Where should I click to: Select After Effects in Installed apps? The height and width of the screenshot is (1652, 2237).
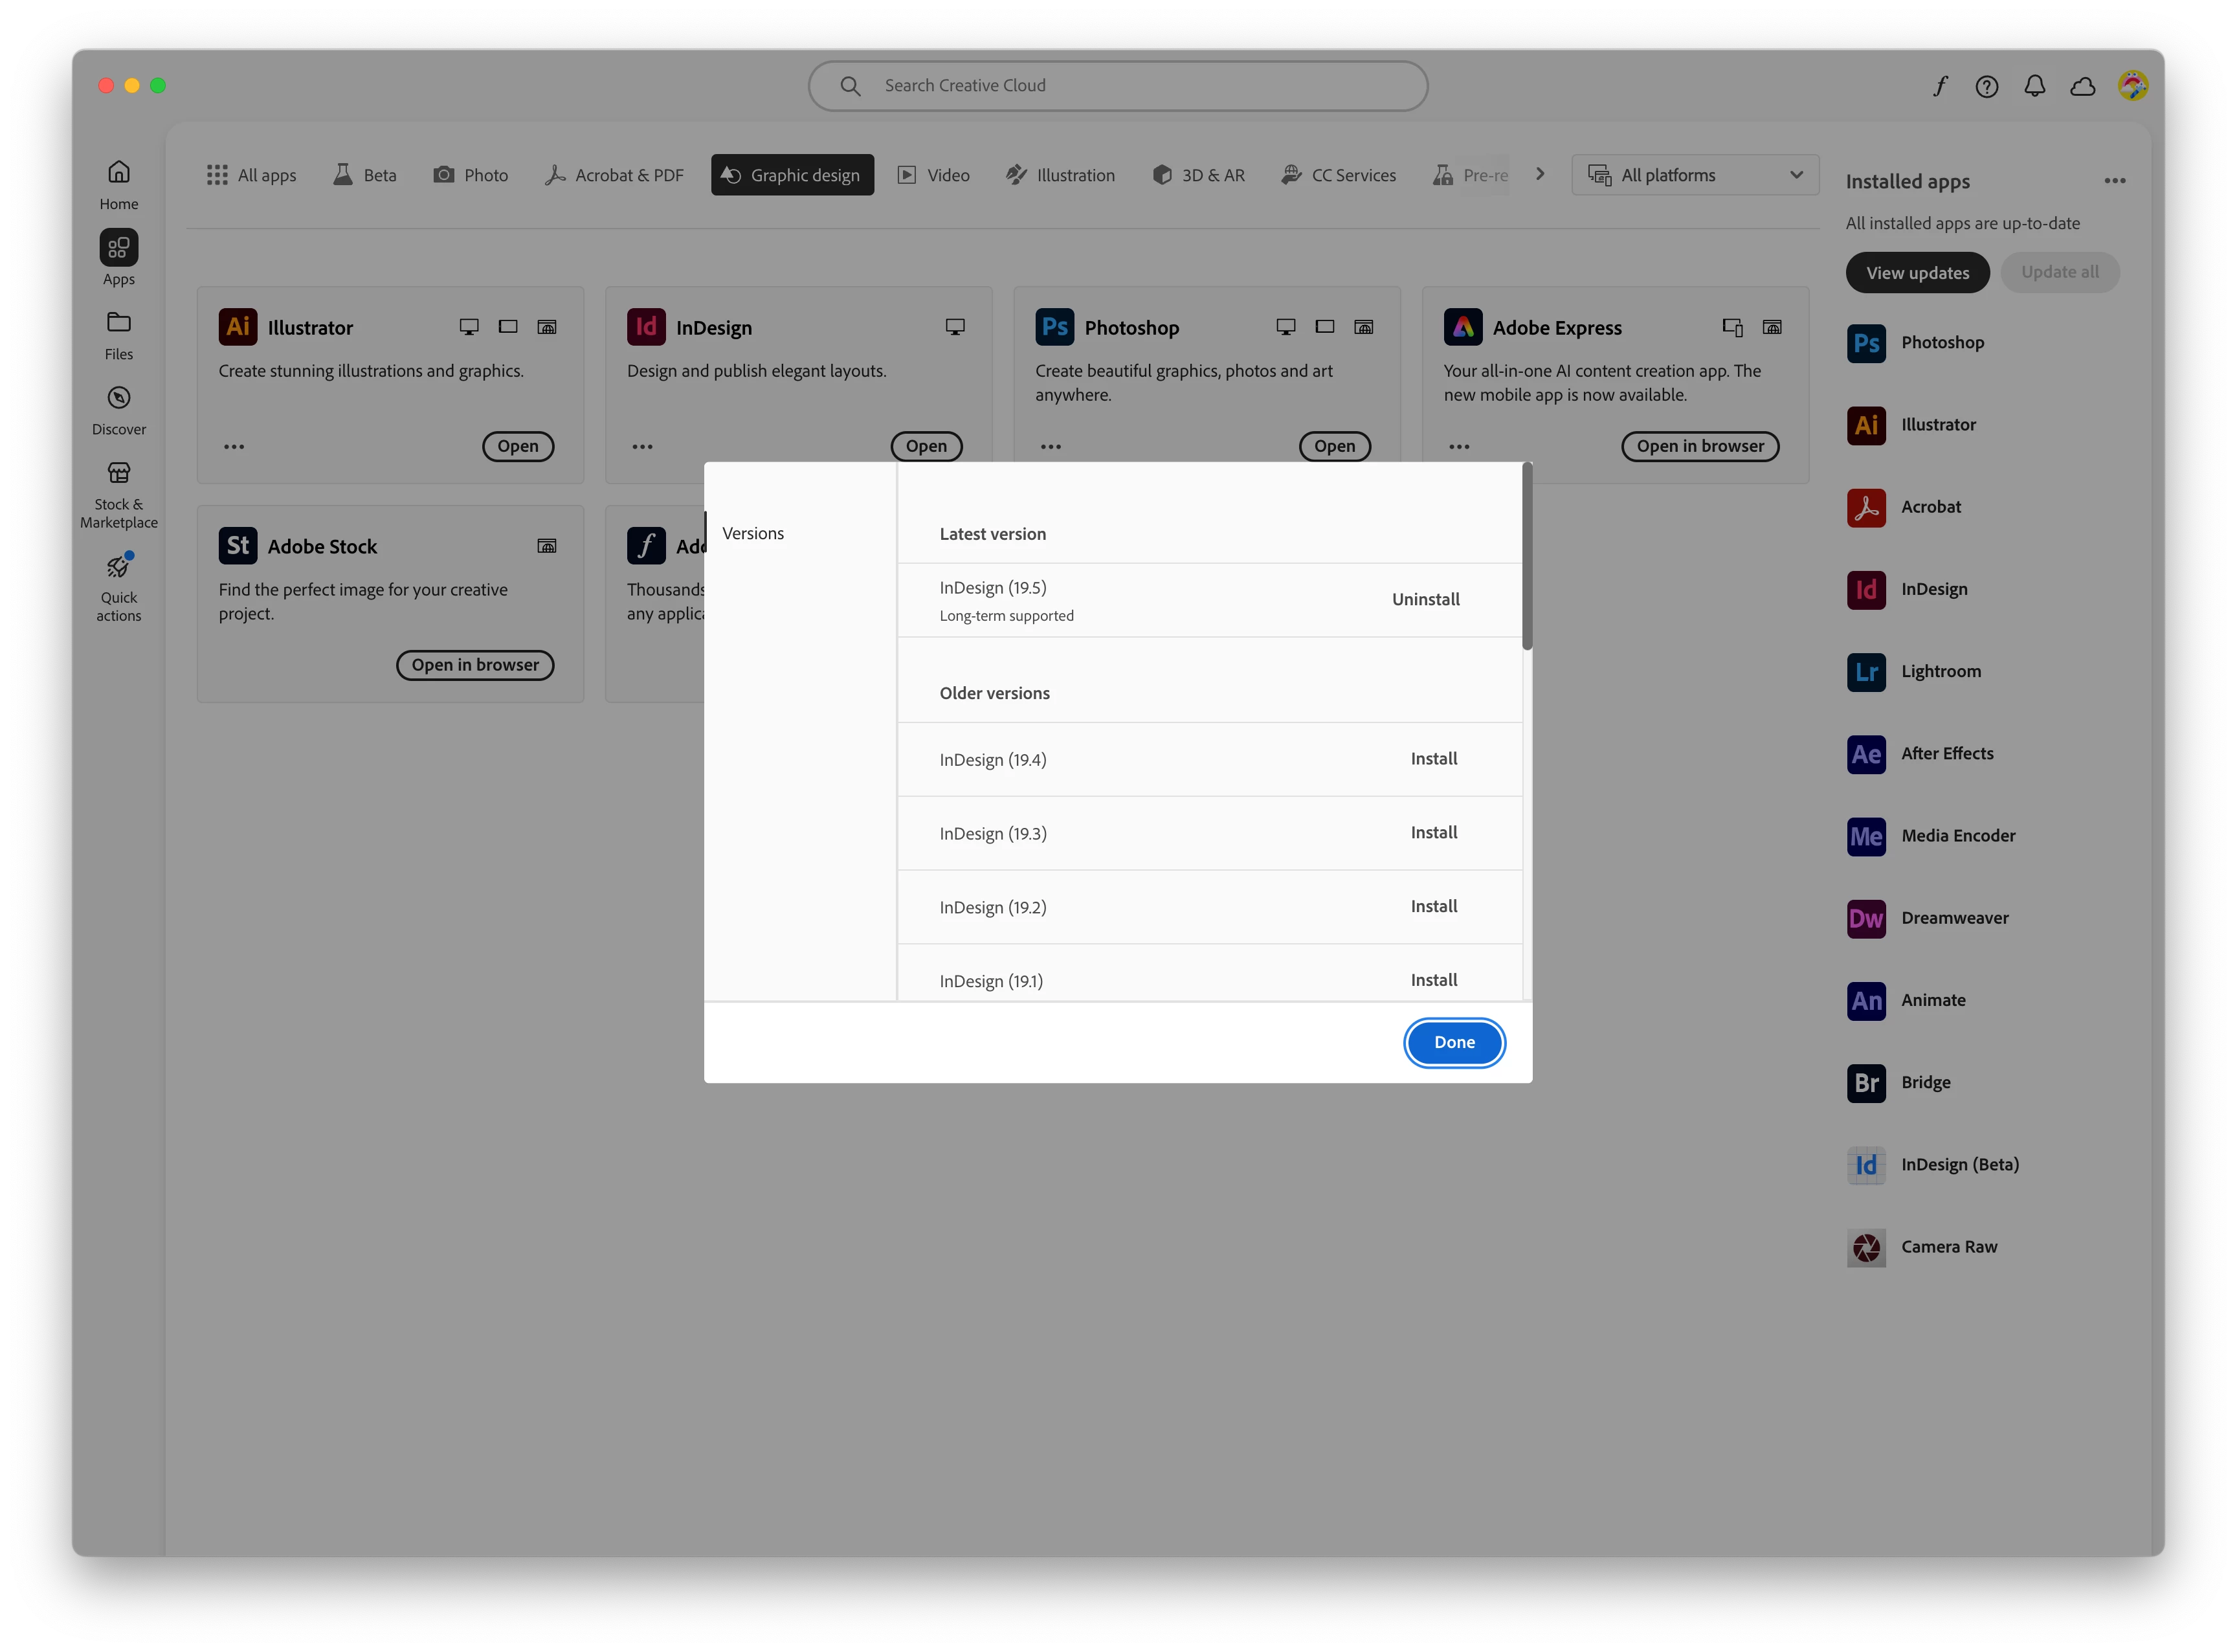[x=1920, y=754]
